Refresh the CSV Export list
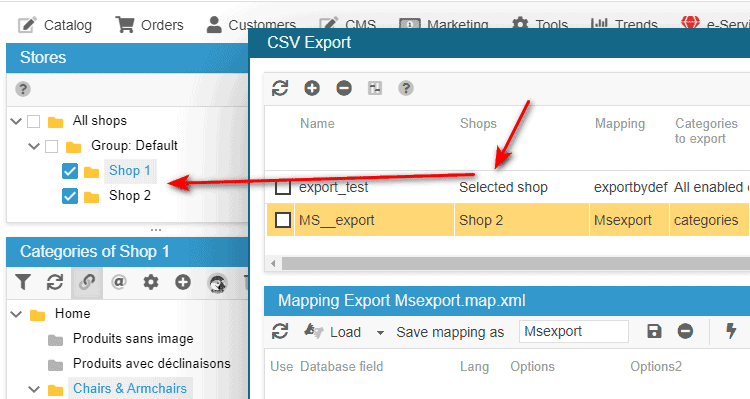The image size is (750, 399). point(280,89)
